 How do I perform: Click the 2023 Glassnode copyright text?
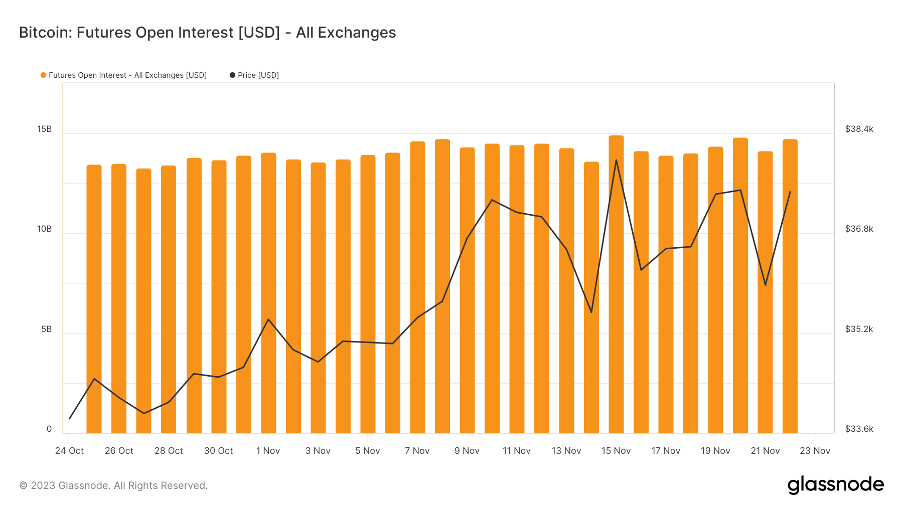114,485
